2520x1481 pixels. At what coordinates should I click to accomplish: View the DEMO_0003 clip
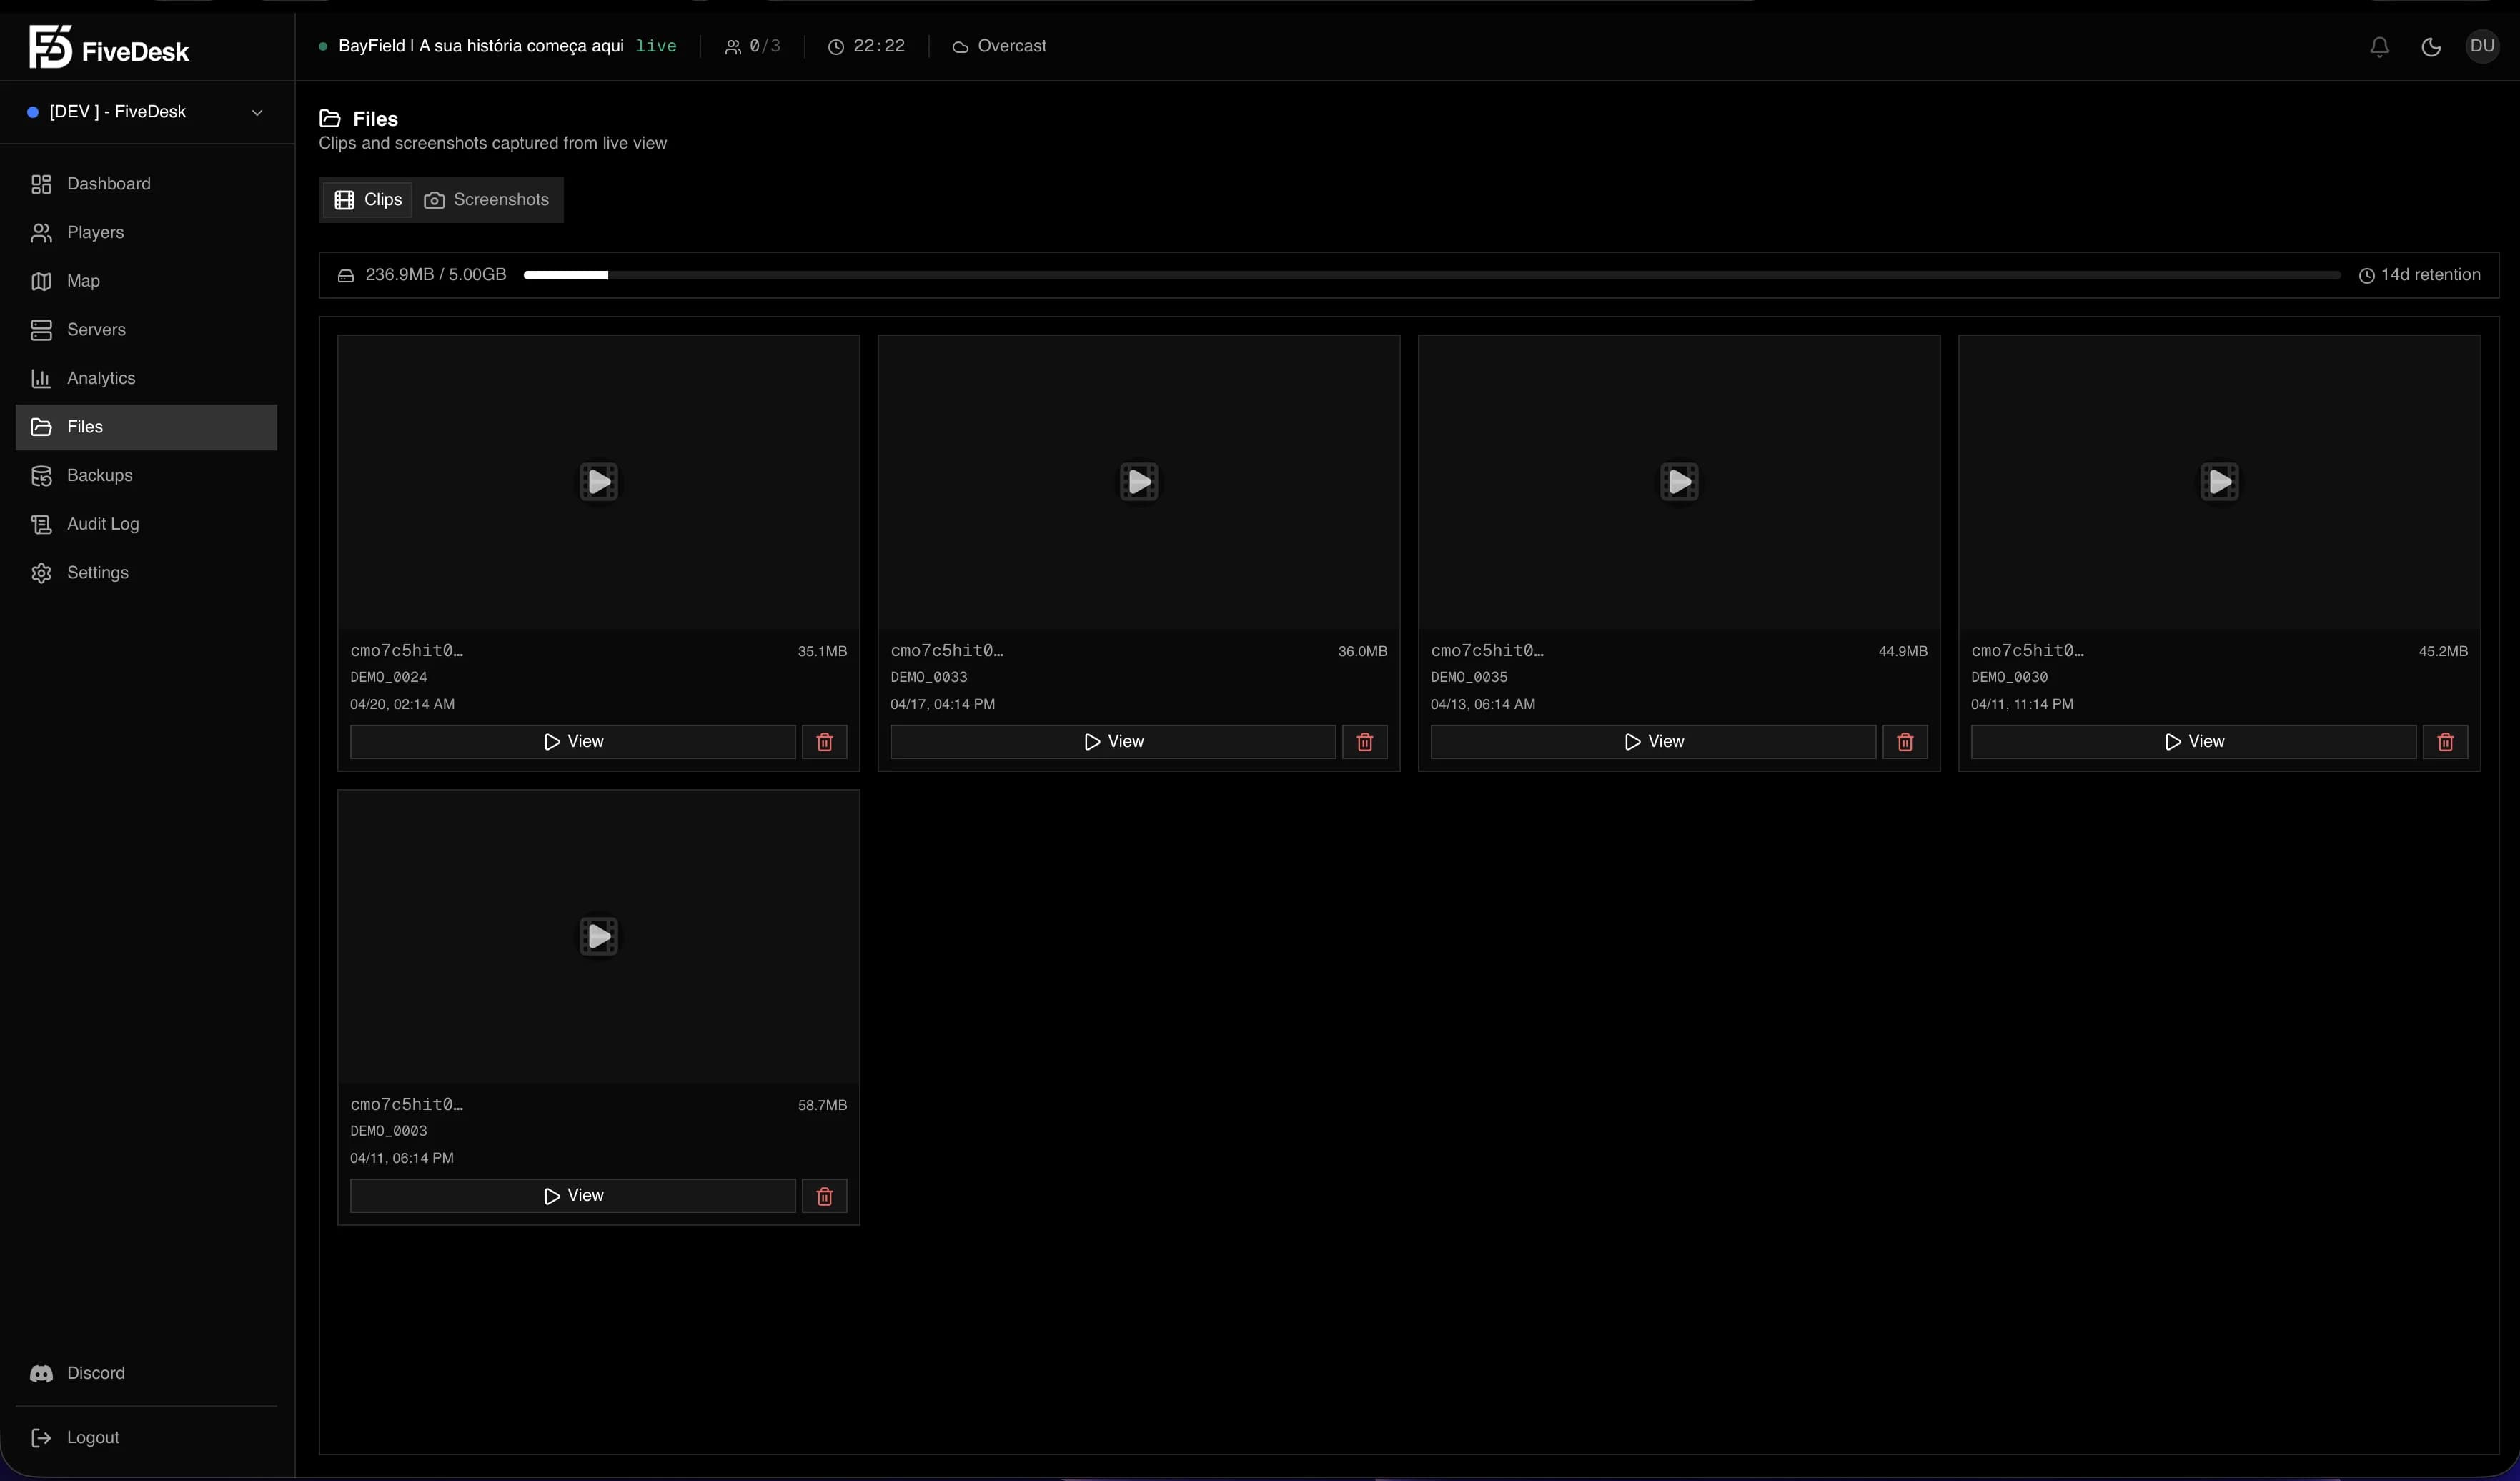(x=573, y=1196)
